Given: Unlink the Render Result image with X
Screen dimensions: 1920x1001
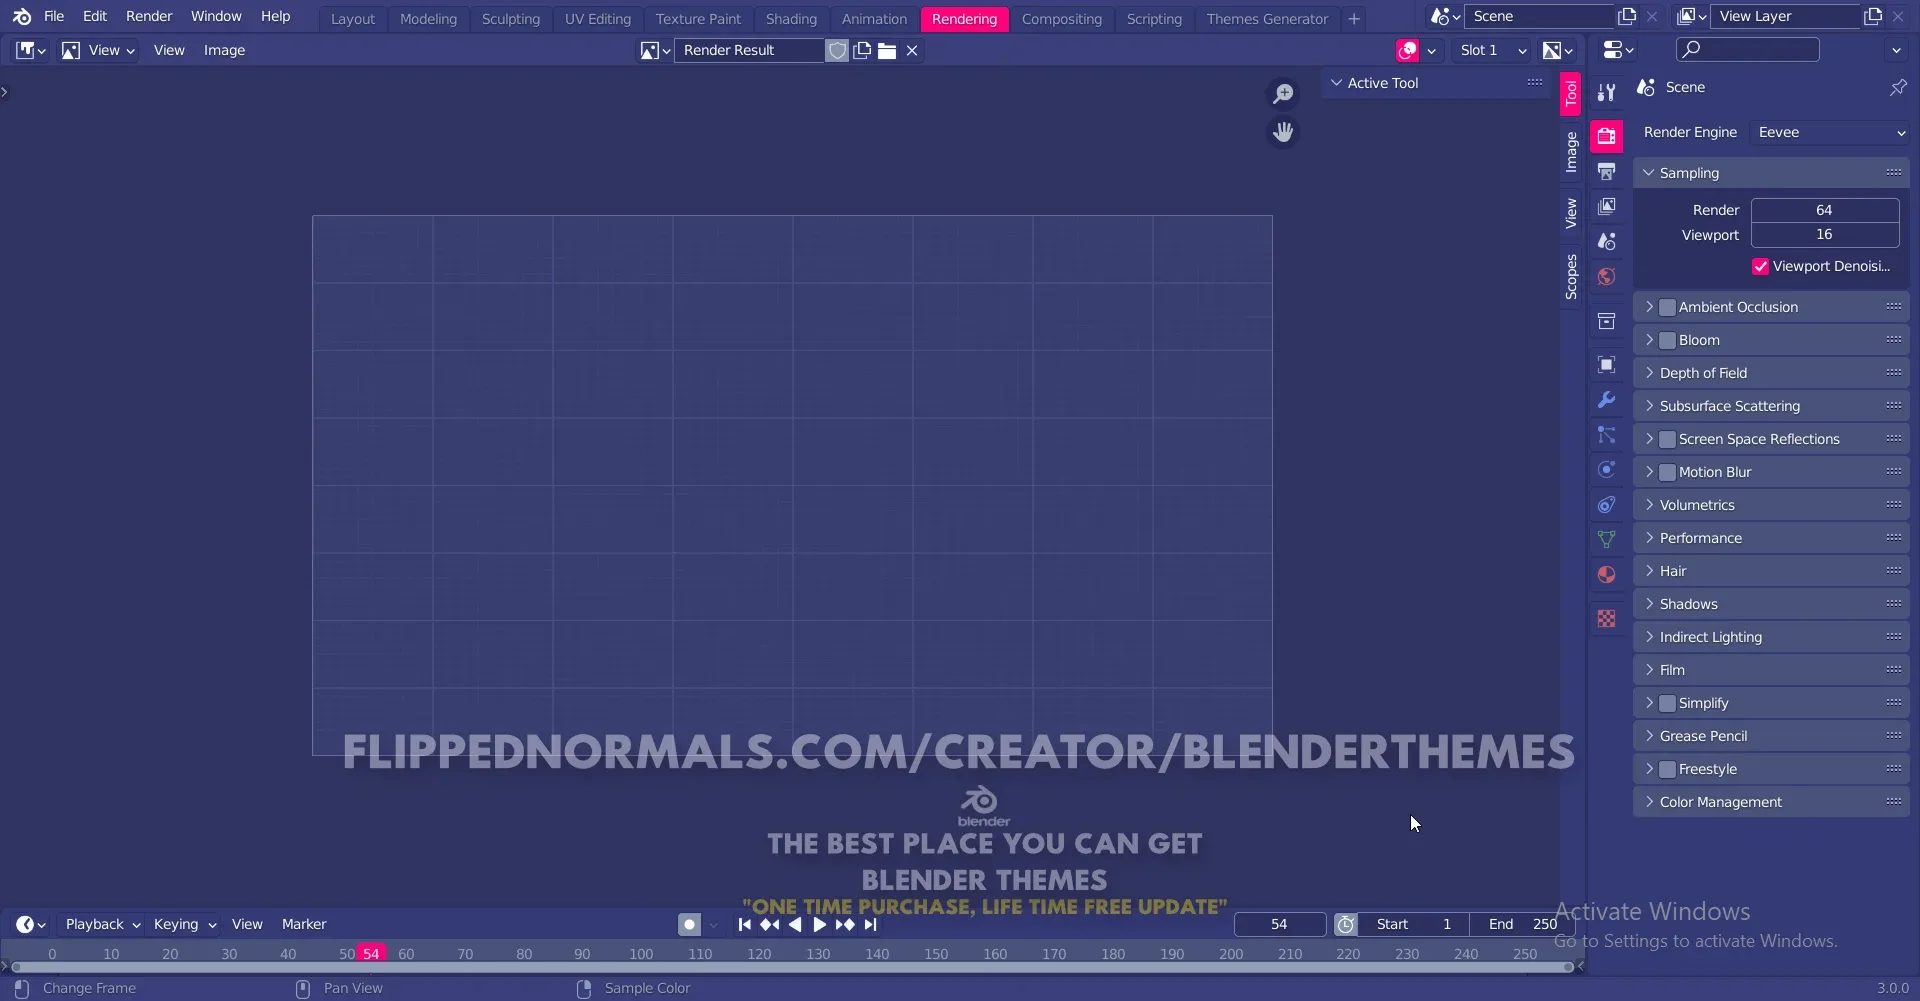Looking at the screenshot, I should tap(912, 50).
